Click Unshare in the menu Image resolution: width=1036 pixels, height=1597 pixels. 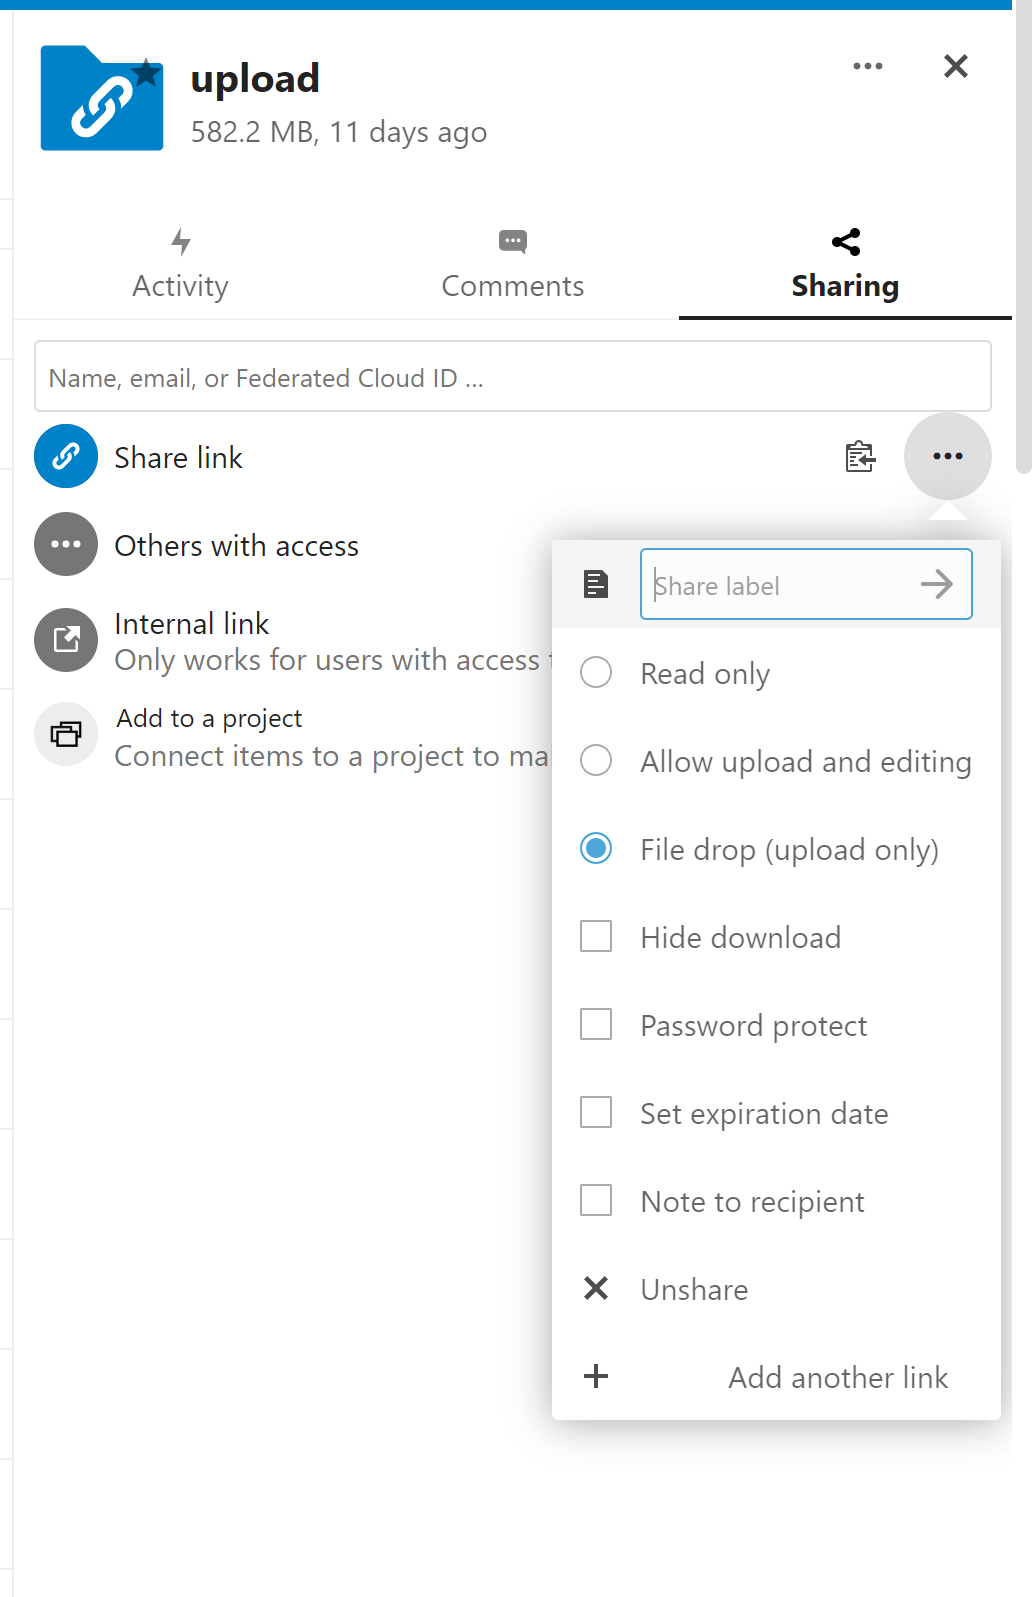tap(776, 1289)
